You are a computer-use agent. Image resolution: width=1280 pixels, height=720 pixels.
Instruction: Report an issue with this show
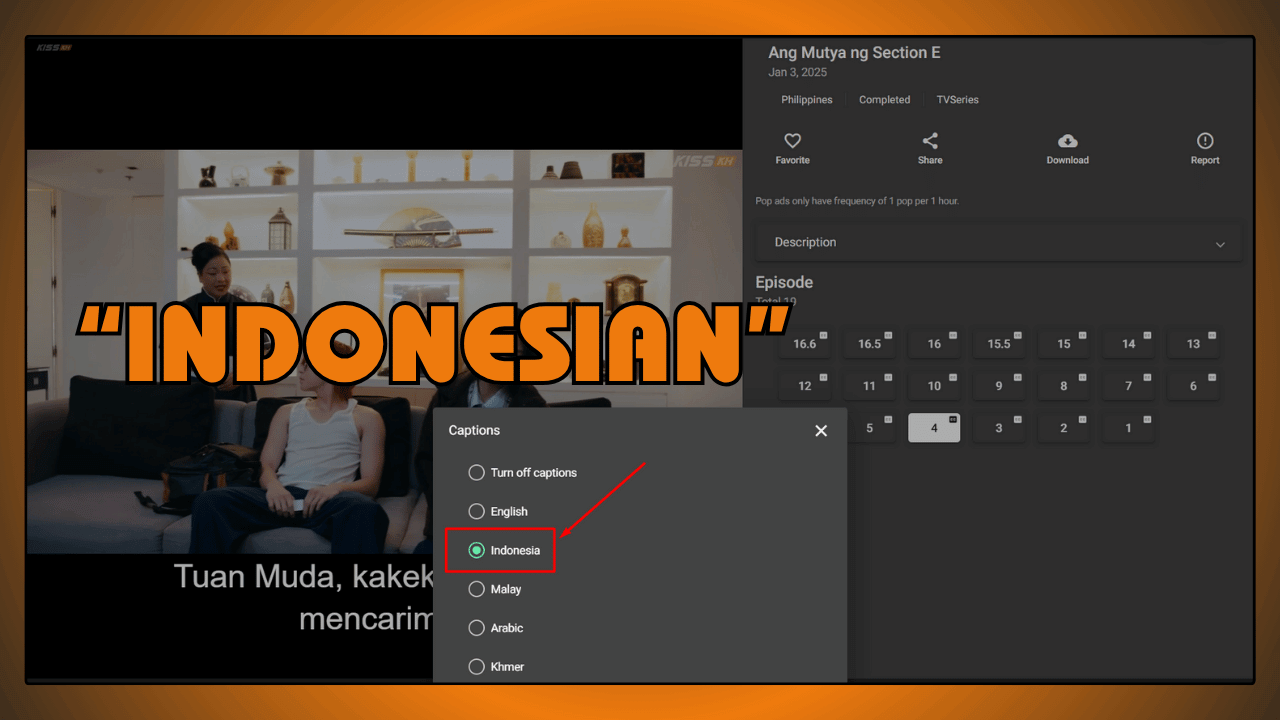click(1204, 141)
